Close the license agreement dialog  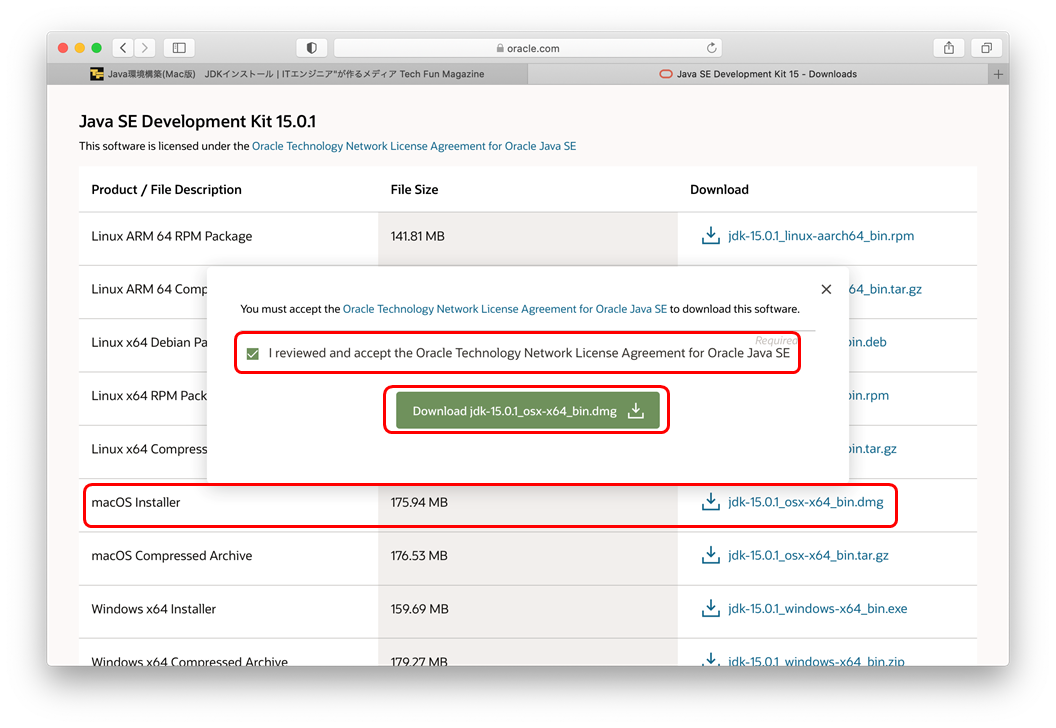coord(826,289)
